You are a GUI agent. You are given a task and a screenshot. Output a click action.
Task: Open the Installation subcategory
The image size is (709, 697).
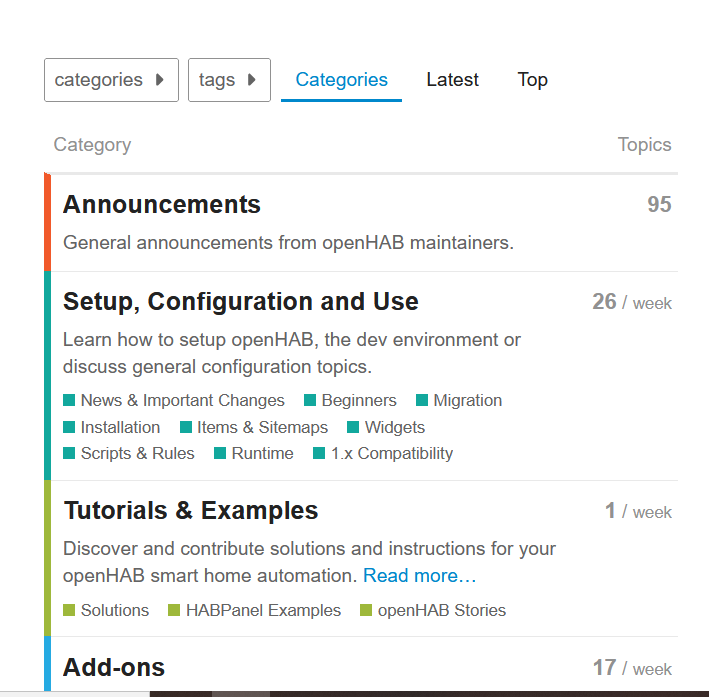pos(120,427)
